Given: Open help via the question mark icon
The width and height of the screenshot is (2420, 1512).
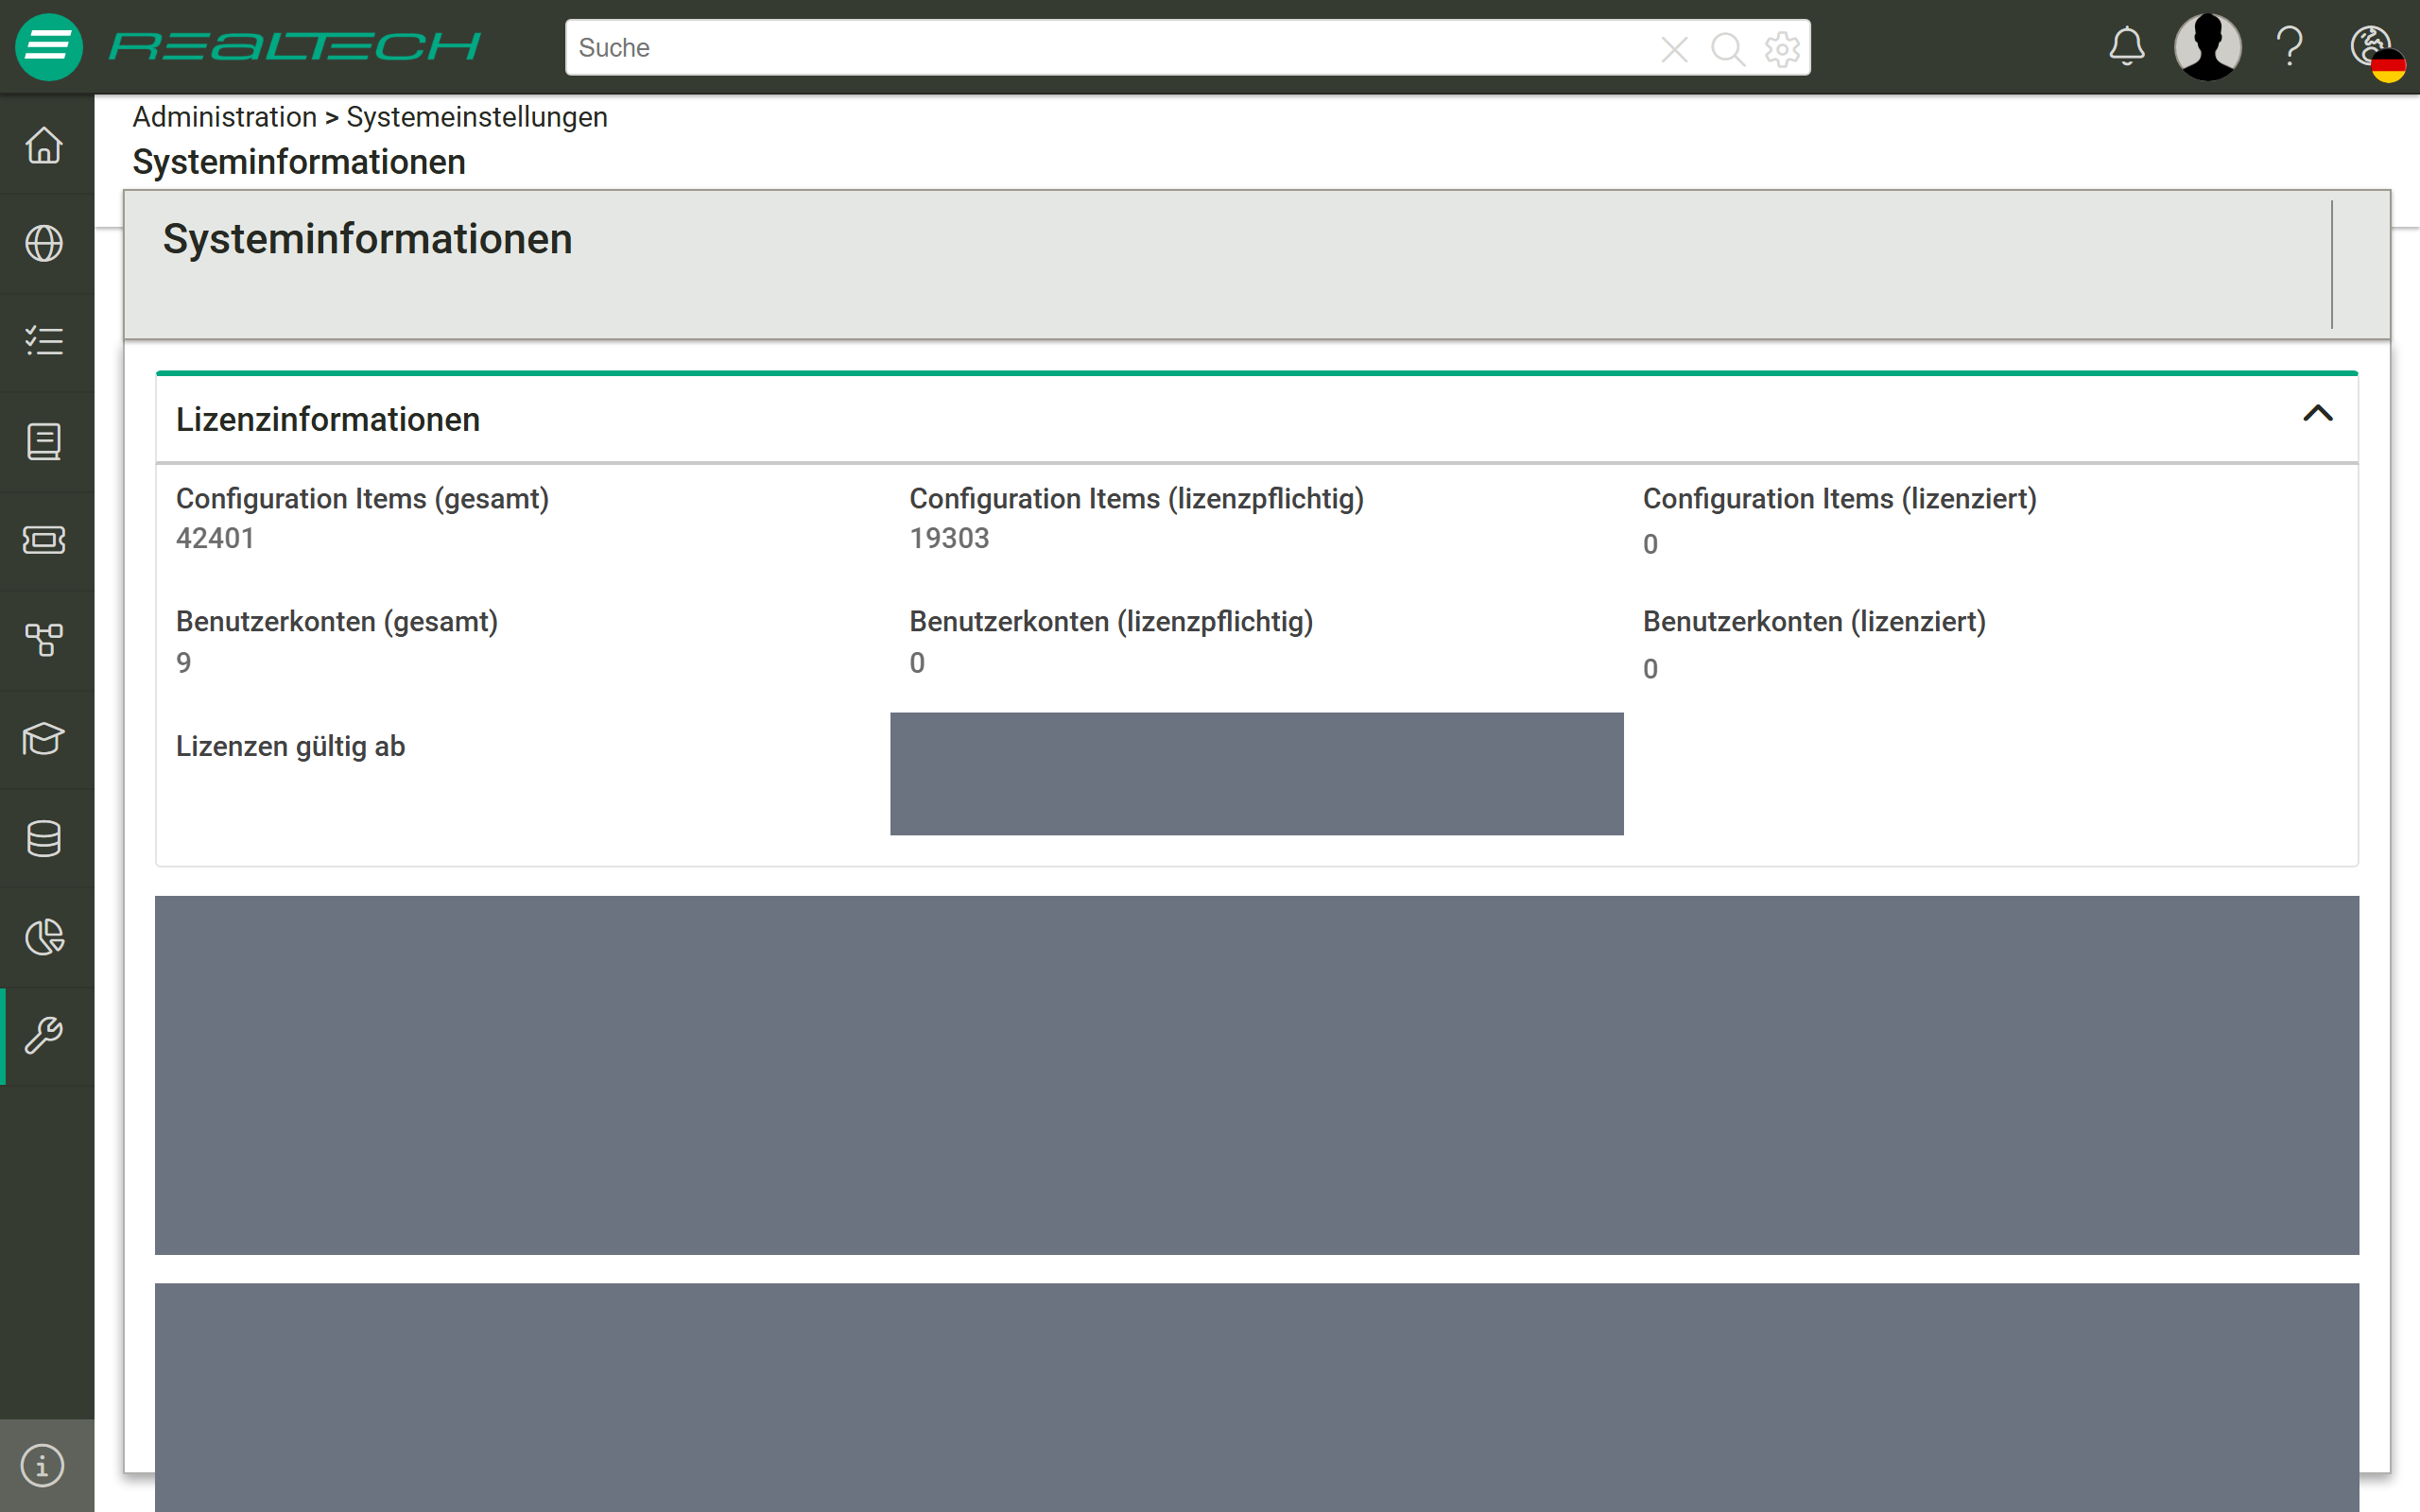Looking at the screenshot, I should click(x=2290, y=46).
